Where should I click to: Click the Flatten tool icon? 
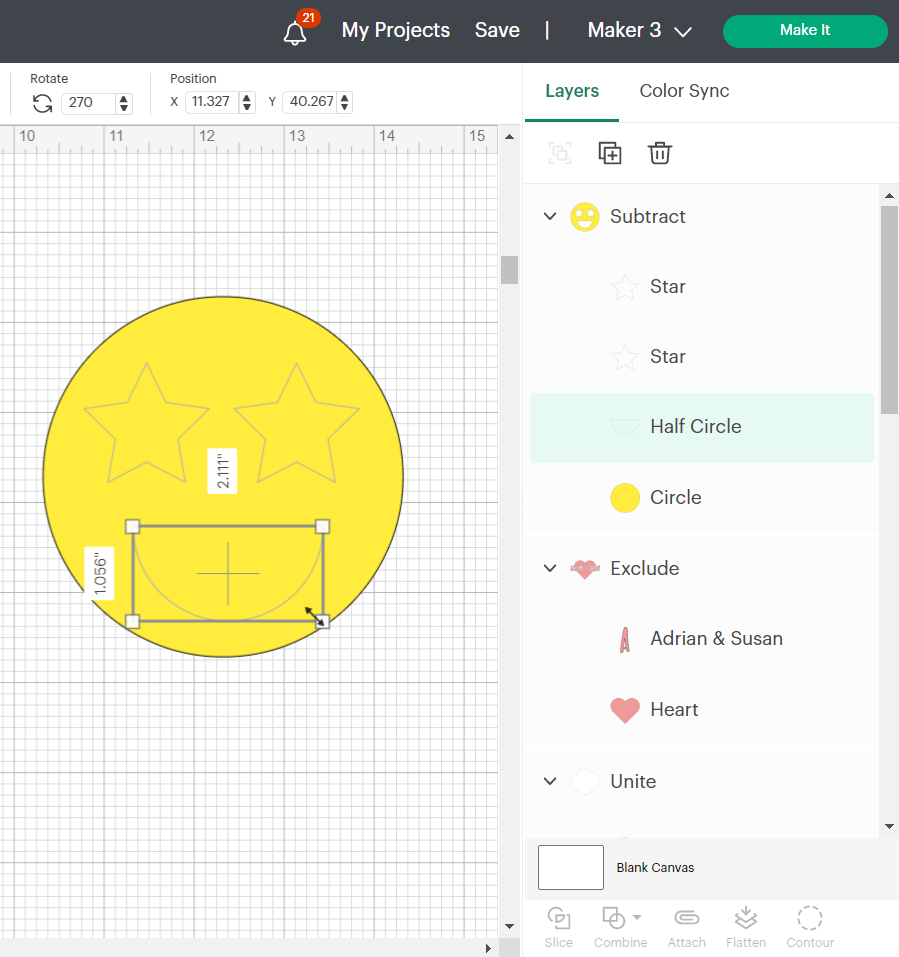[746, 919]
